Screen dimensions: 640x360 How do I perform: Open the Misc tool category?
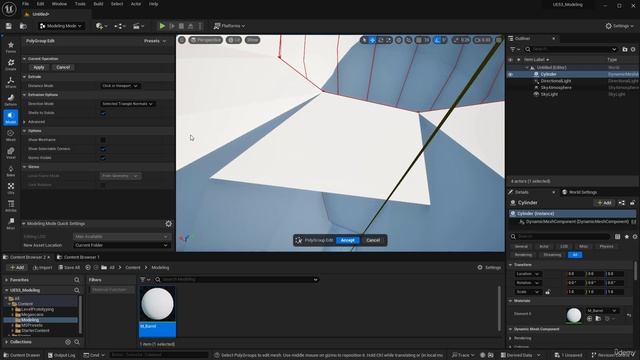point(11,223)
